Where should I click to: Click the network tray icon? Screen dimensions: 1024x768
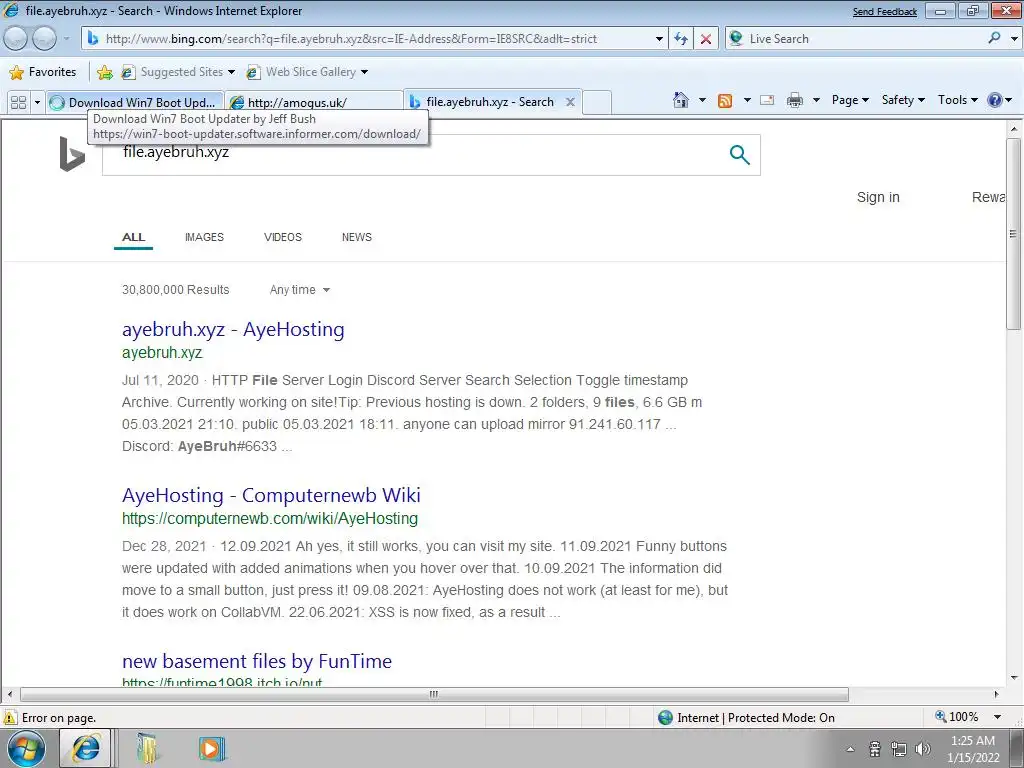coord(899,748)
